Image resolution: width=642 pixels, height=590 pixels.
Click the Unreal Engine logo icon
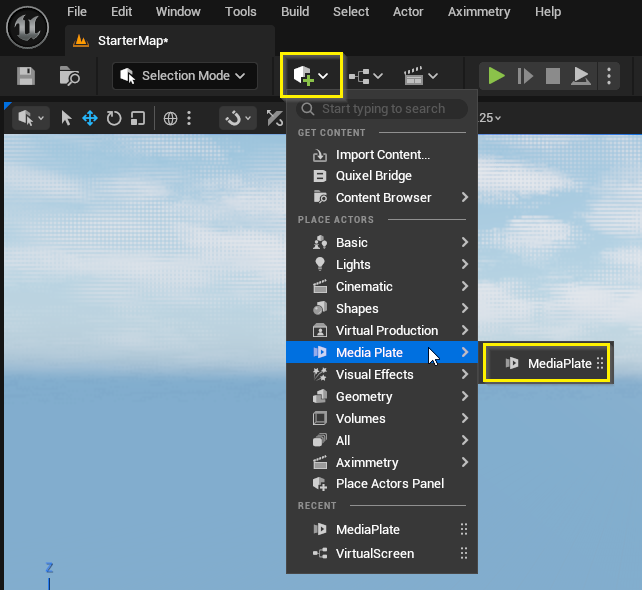point(29,26)
